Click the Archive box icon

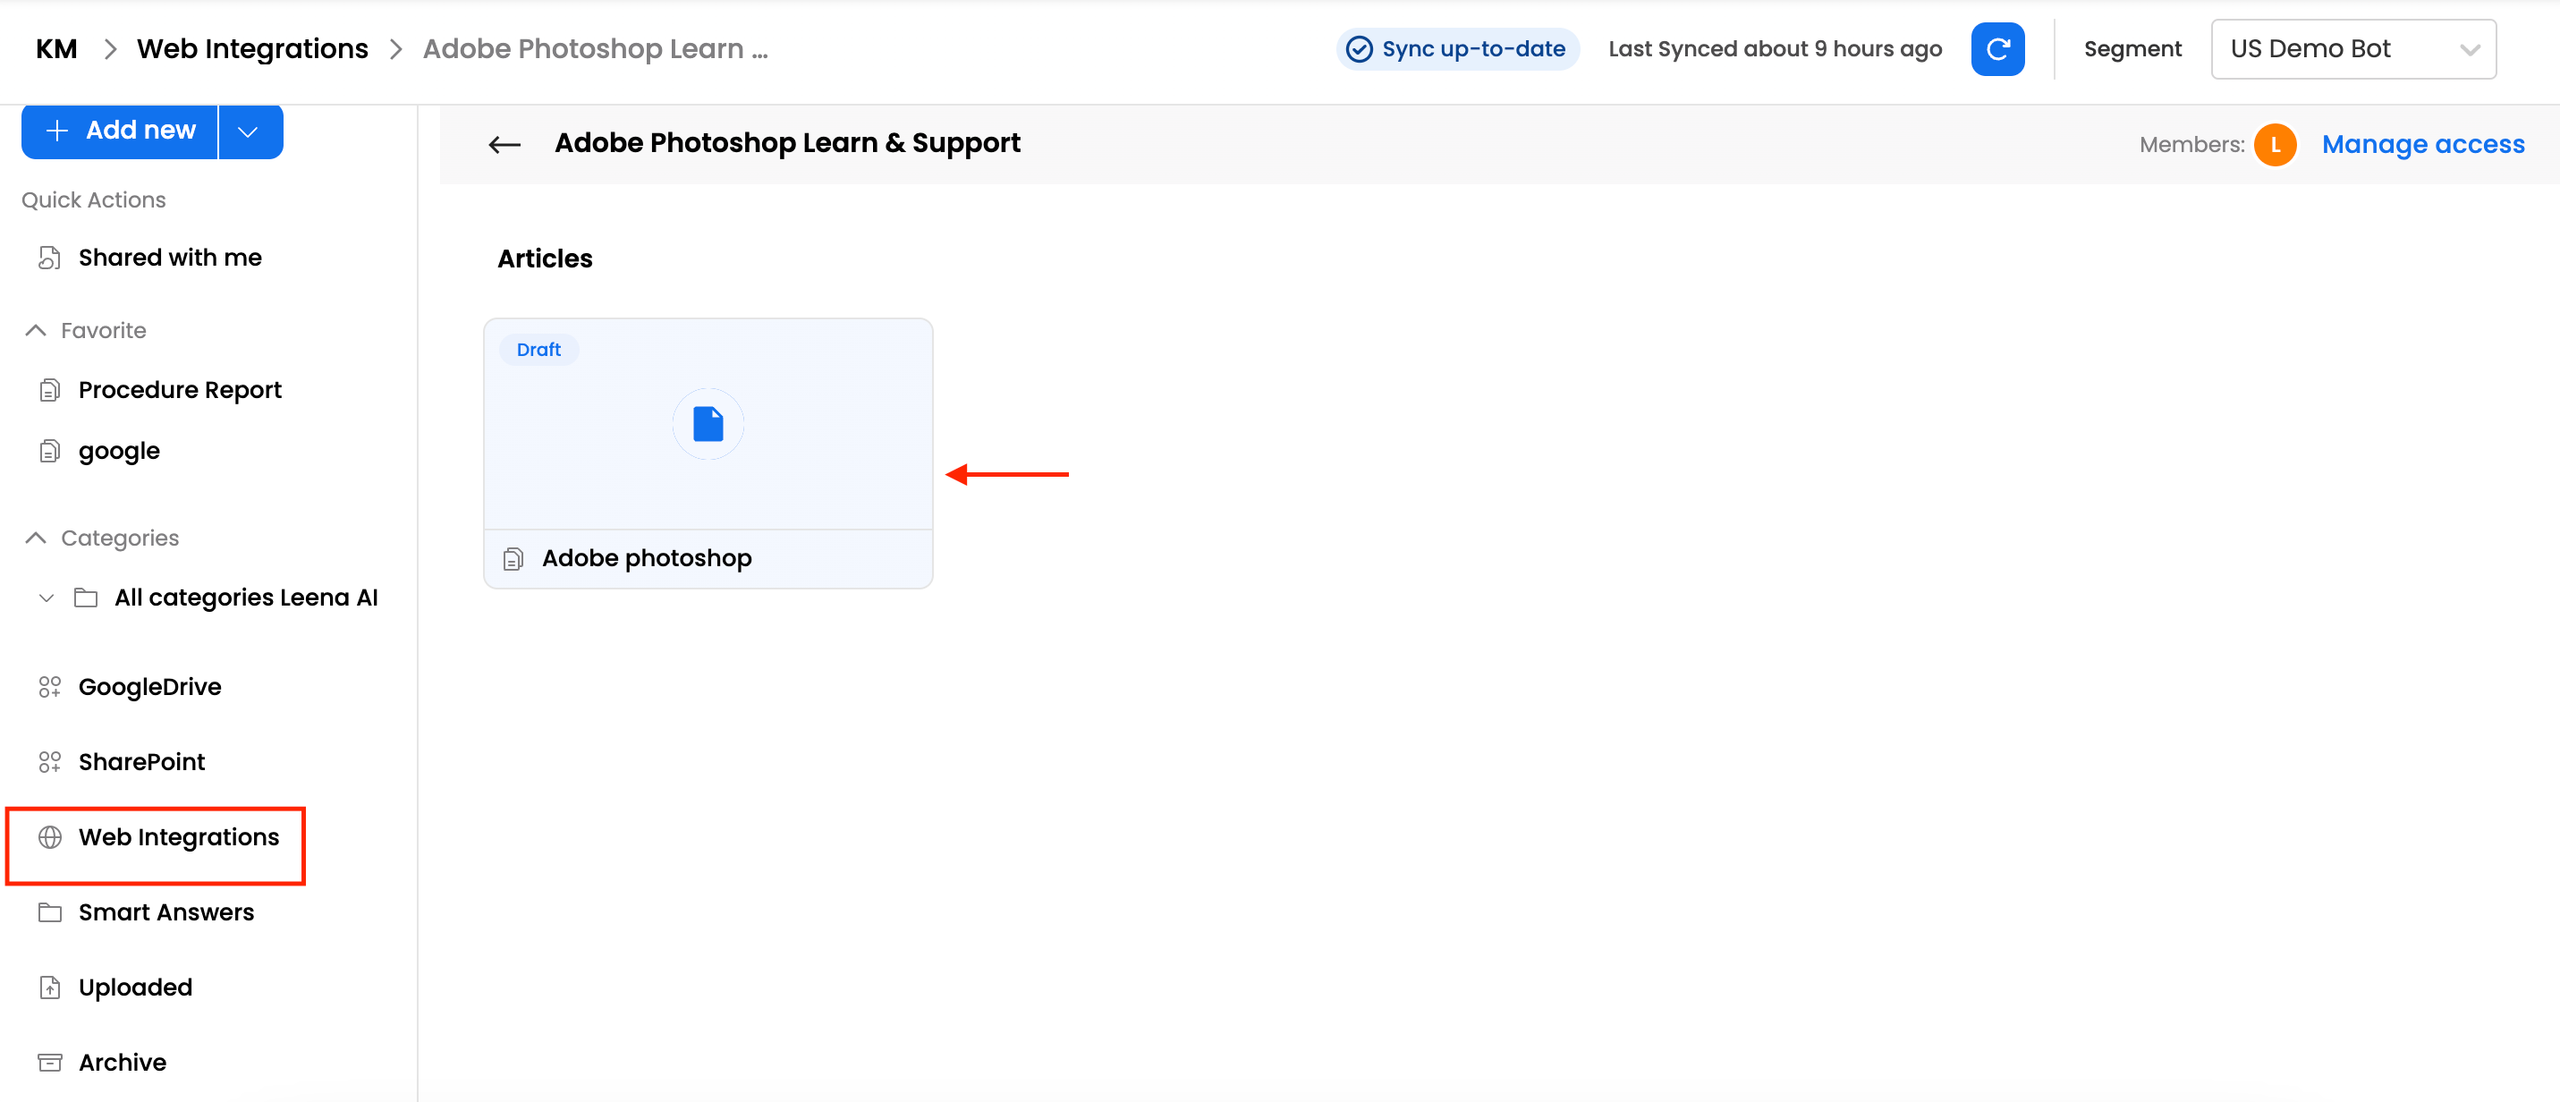(50, 1062)
